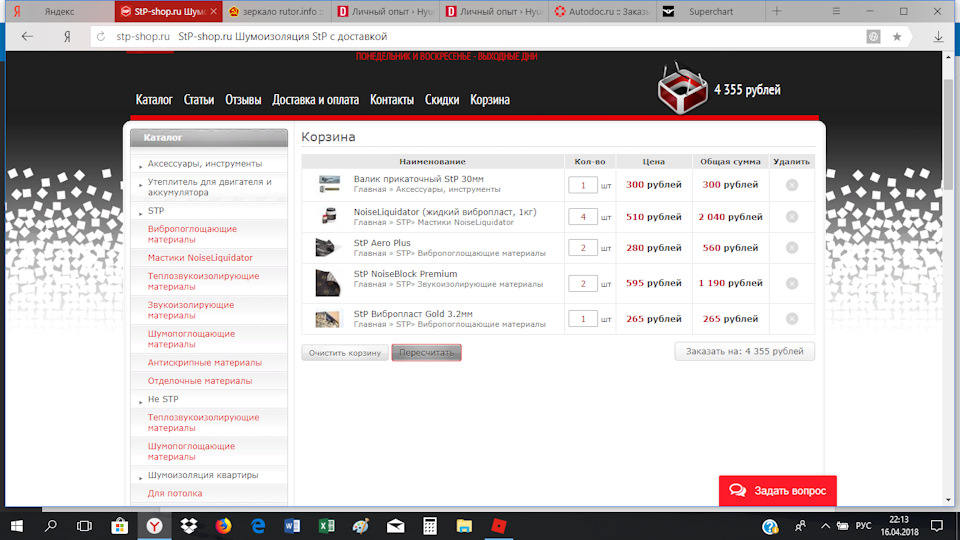This screenshot has width=960, height=540.
Task: Open File Explorer from taskbar
Action: point(464,526)
